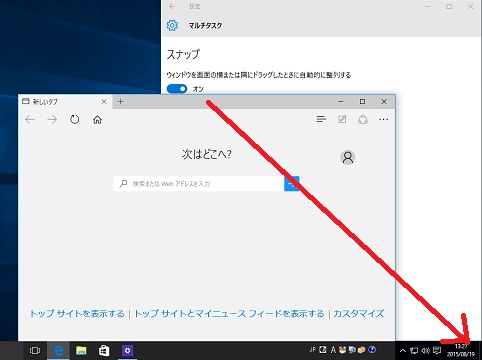Viewport: 482px width, 360px height.
Task: Click the blue go arrow next to search box
Action: click(292, 184)
